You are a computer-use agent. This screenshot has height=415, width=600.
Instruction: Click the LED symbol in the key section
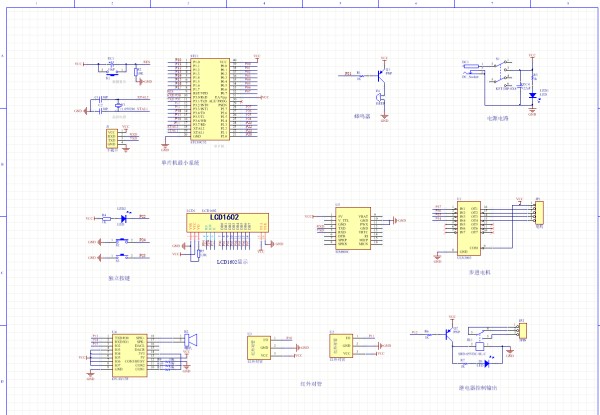coord(123,219)
